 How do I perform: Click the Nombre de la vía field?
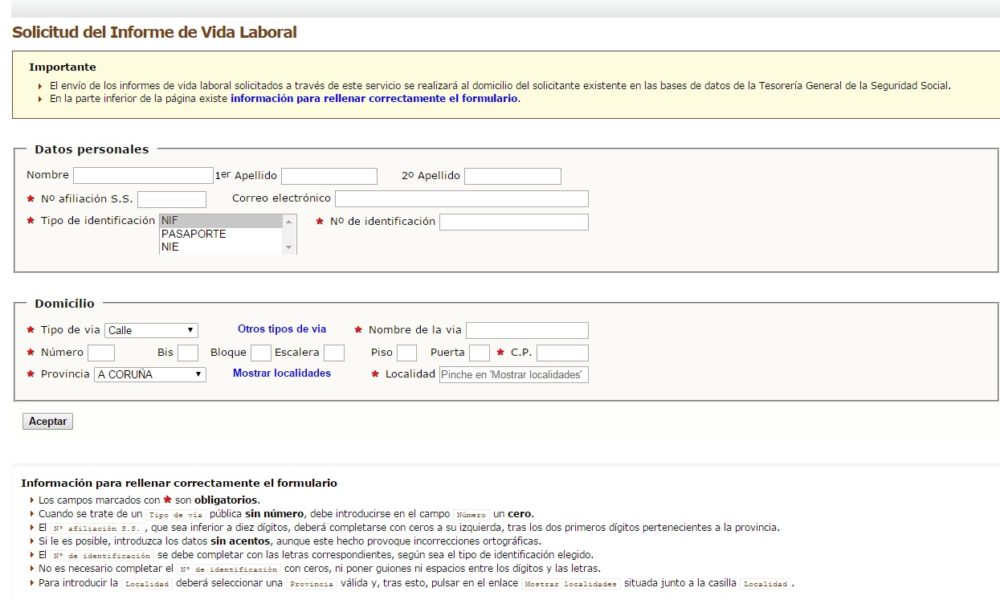coord(527,330)
